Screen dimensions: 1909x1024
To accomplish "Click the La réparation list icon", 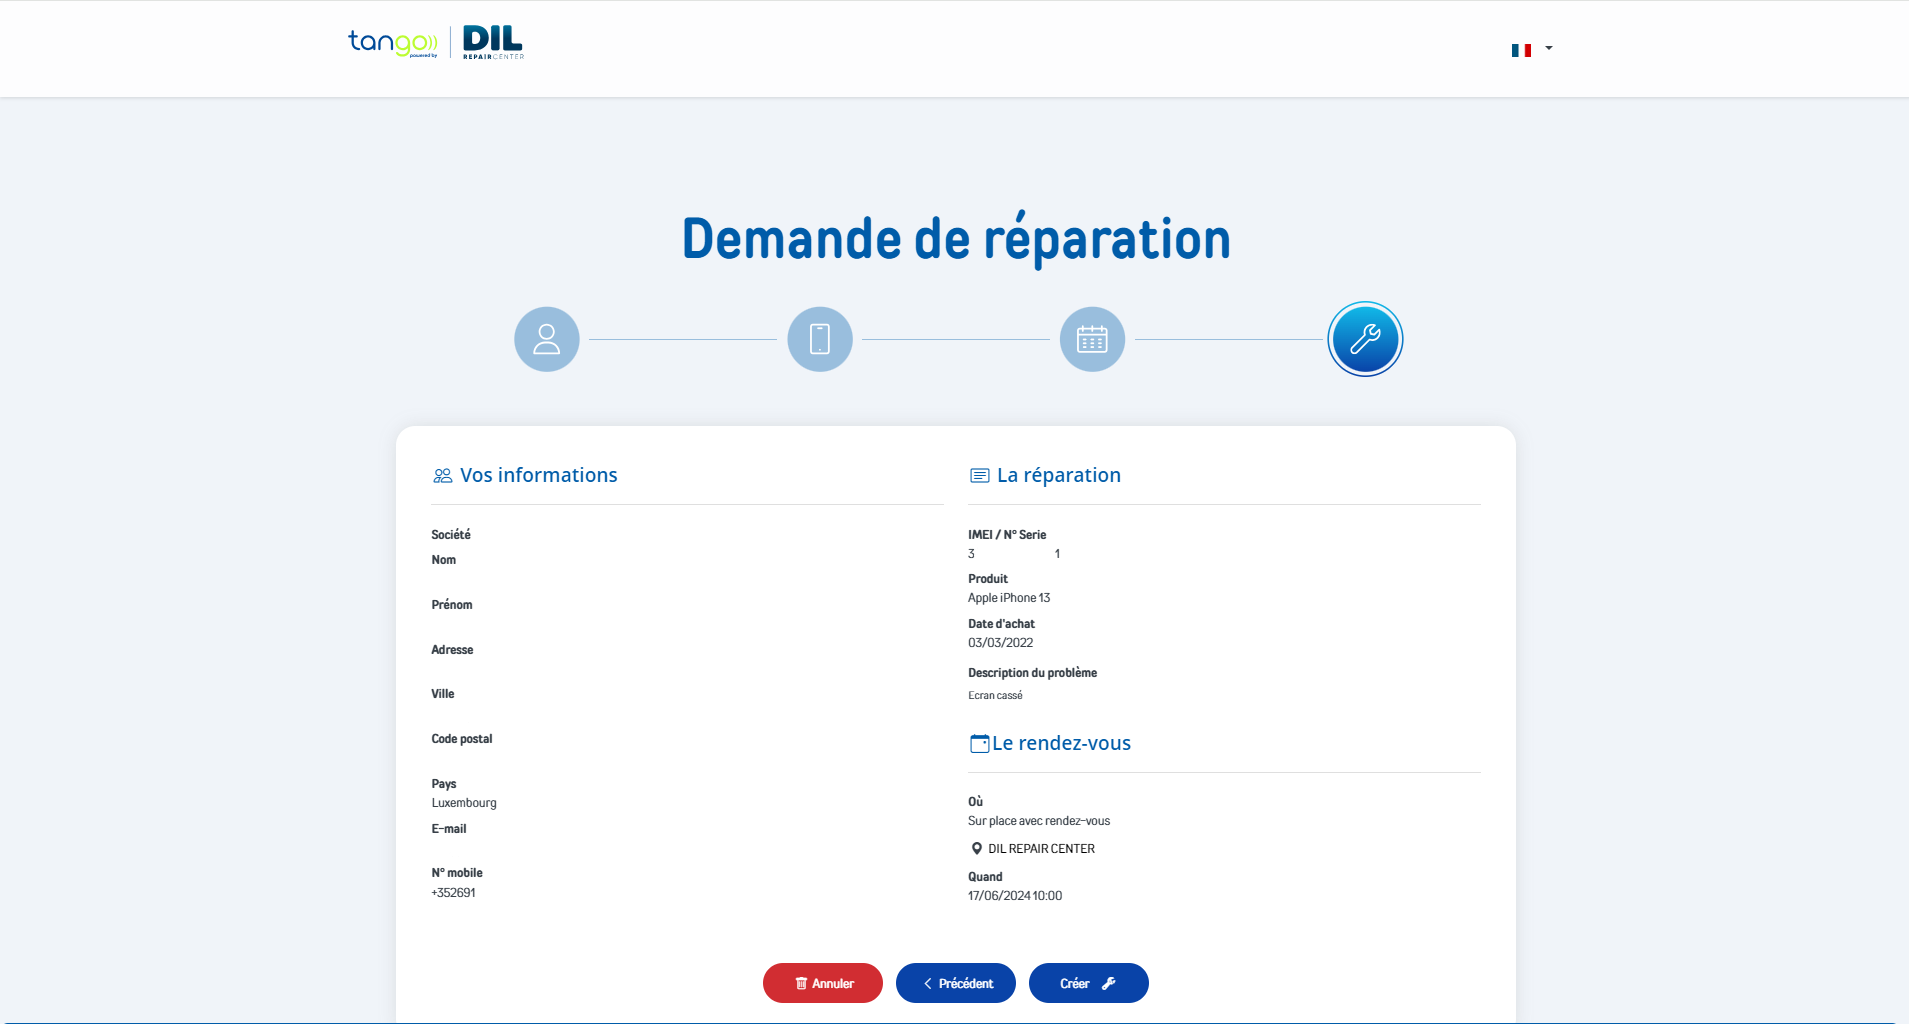I will 980,476.
